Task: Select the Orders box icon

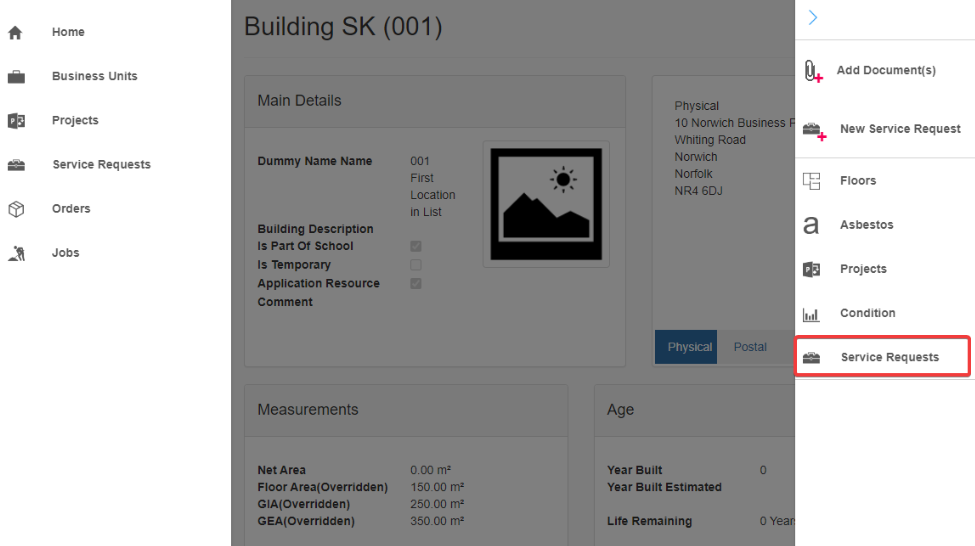Action: click(x=16, y=209)
